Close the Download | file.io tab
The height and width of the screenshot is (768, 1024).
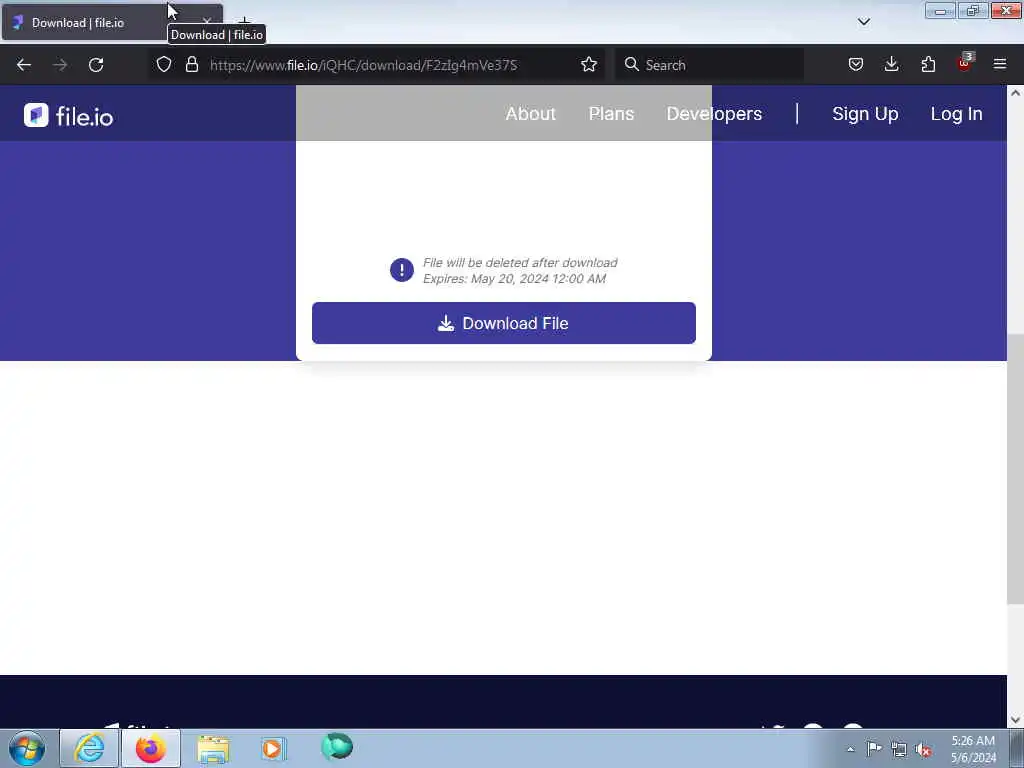point(207,22)
